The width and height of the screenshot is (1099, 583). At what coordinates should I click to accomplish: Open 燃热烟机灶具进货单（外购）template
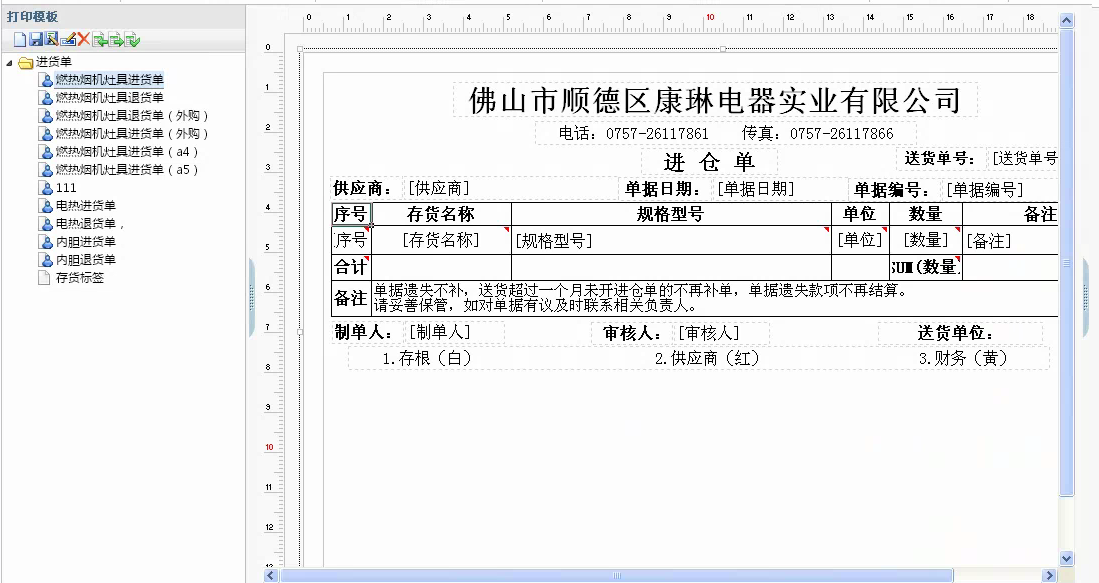point(132,134)
